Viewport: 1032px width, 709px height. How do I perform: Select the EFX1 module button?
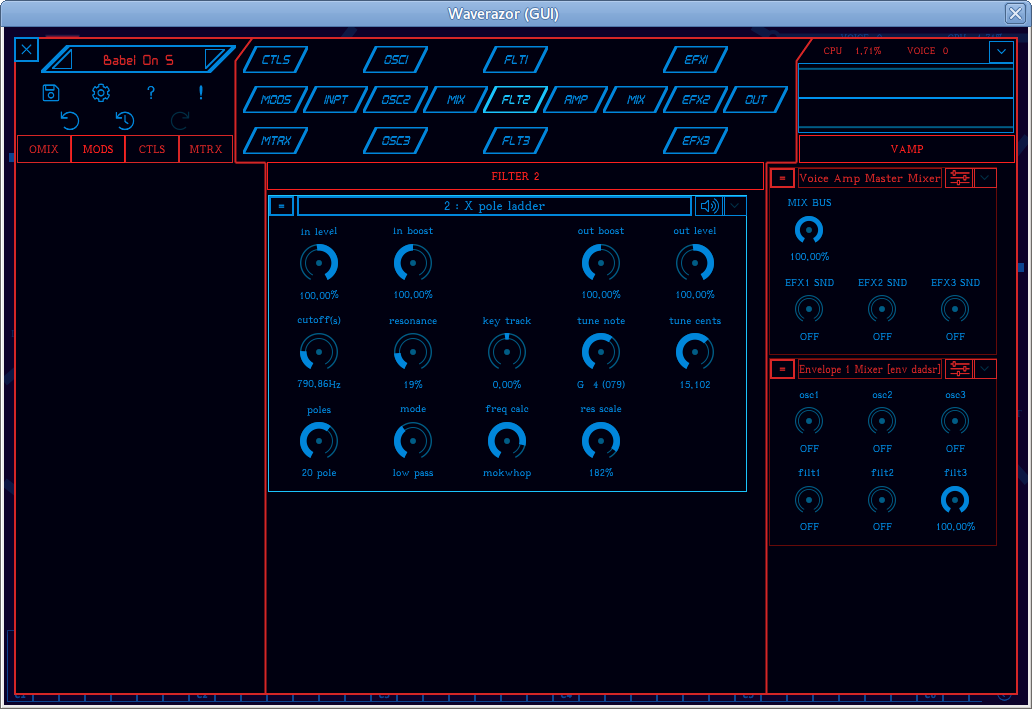tap(696, 60)
